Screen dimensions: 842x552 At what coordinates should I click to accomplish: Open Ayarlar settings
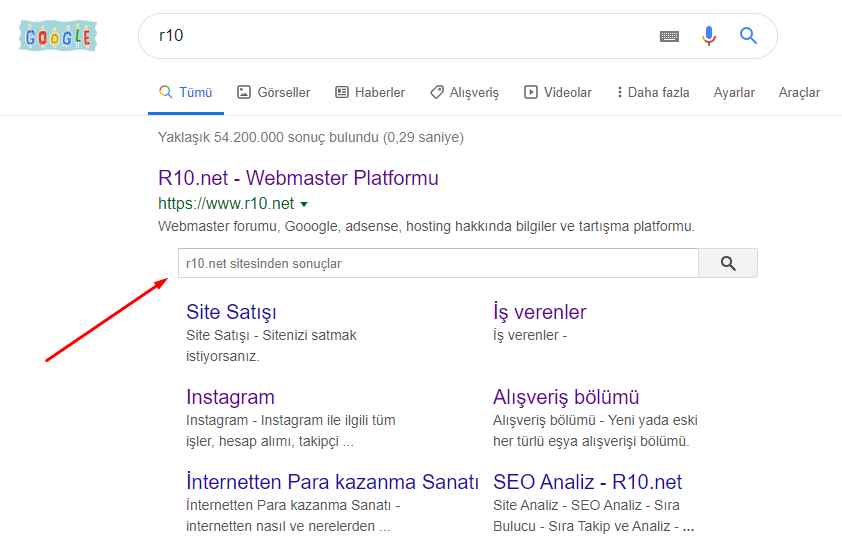point(734,92)
